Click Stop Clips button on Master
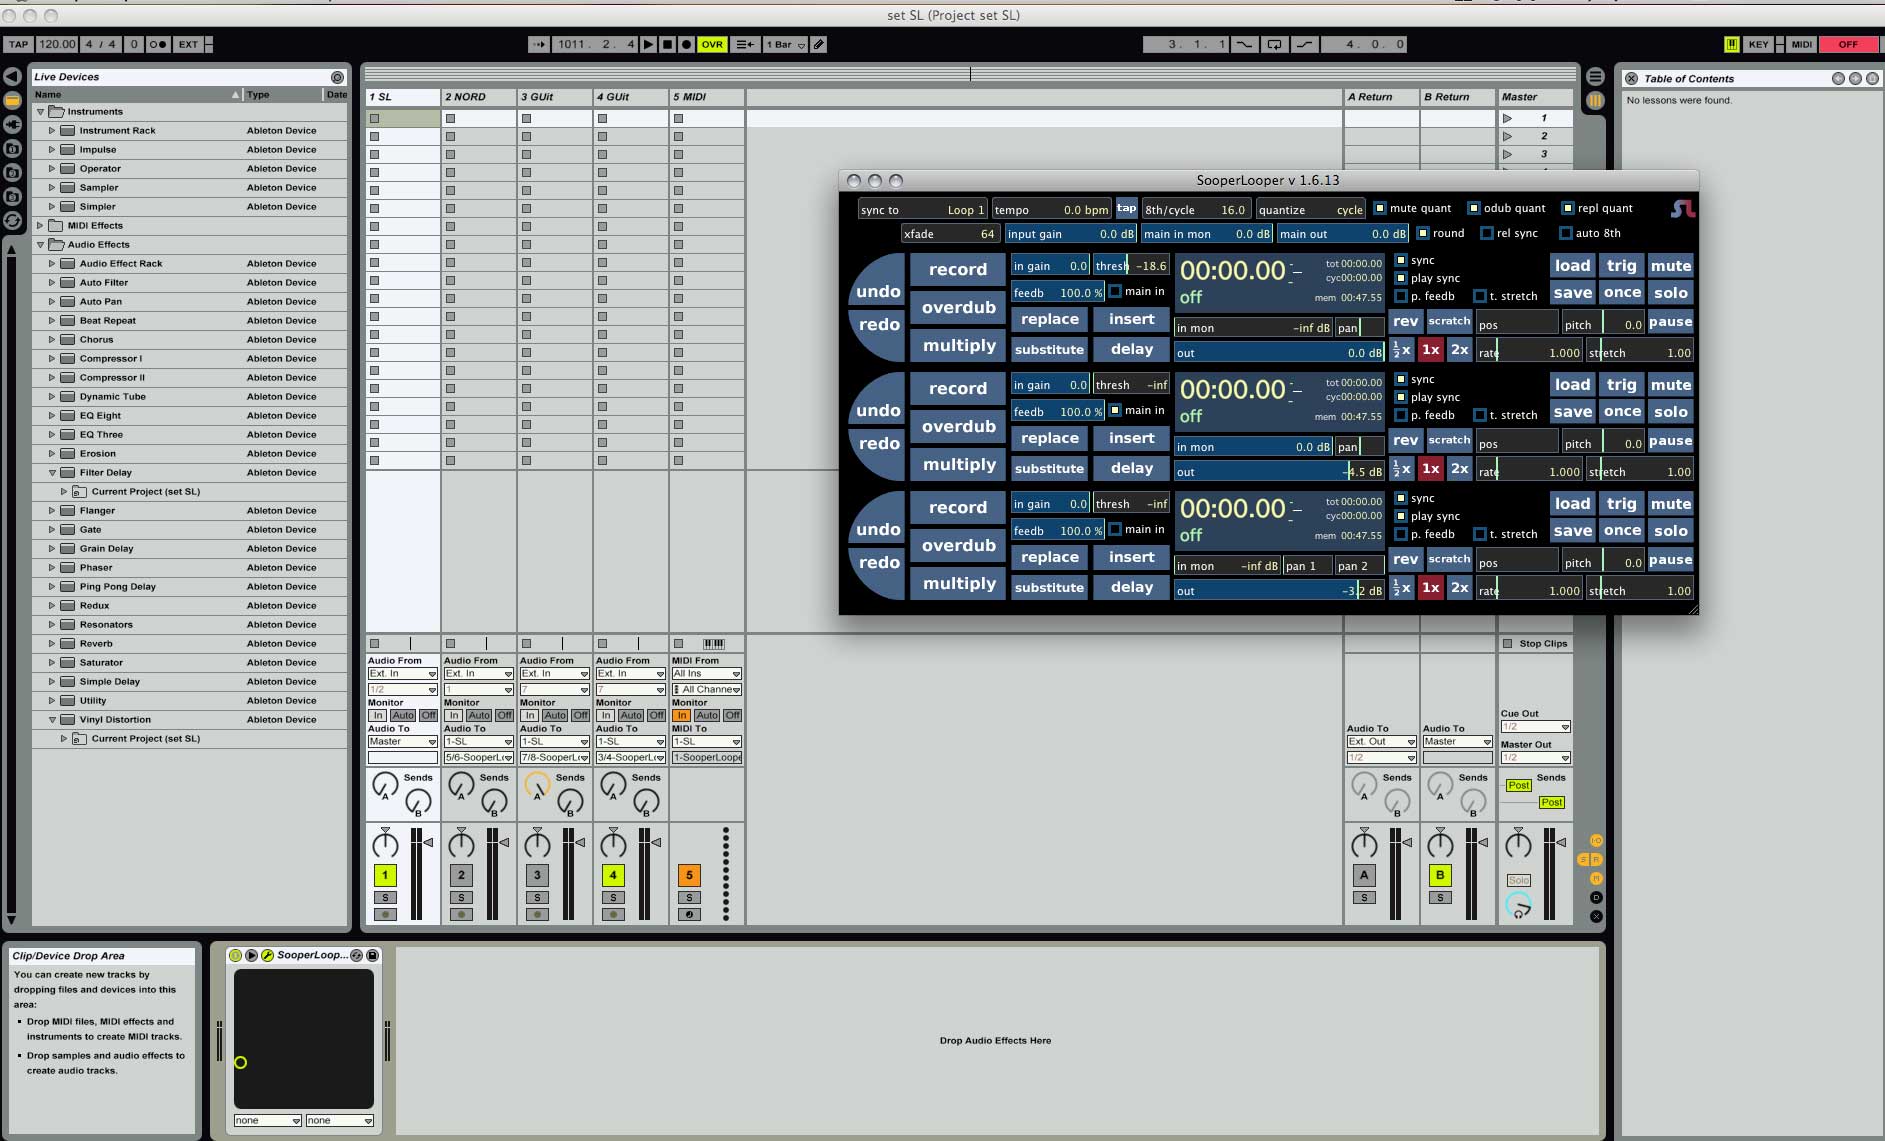This screenshot has width=1885, height=1141. click(x=1535, y=644)
